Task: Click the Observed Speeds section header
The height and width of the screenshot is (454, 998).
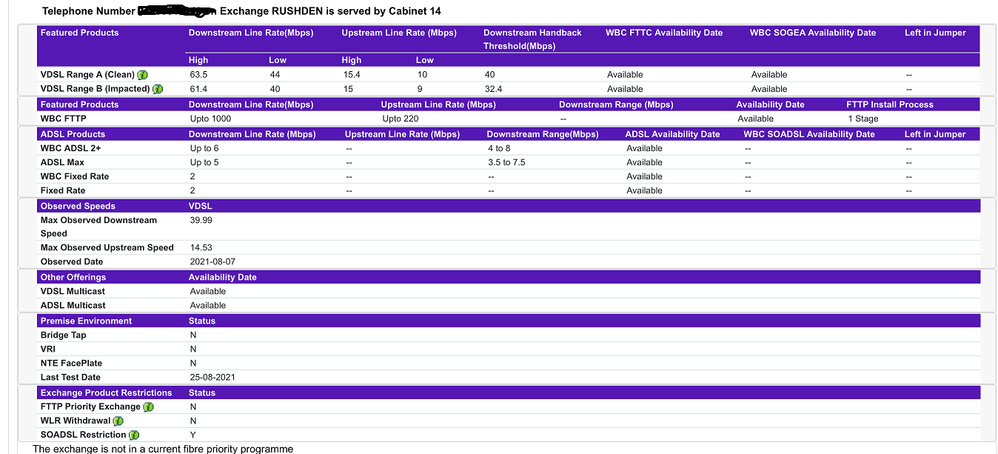Action: coord(77,206)
